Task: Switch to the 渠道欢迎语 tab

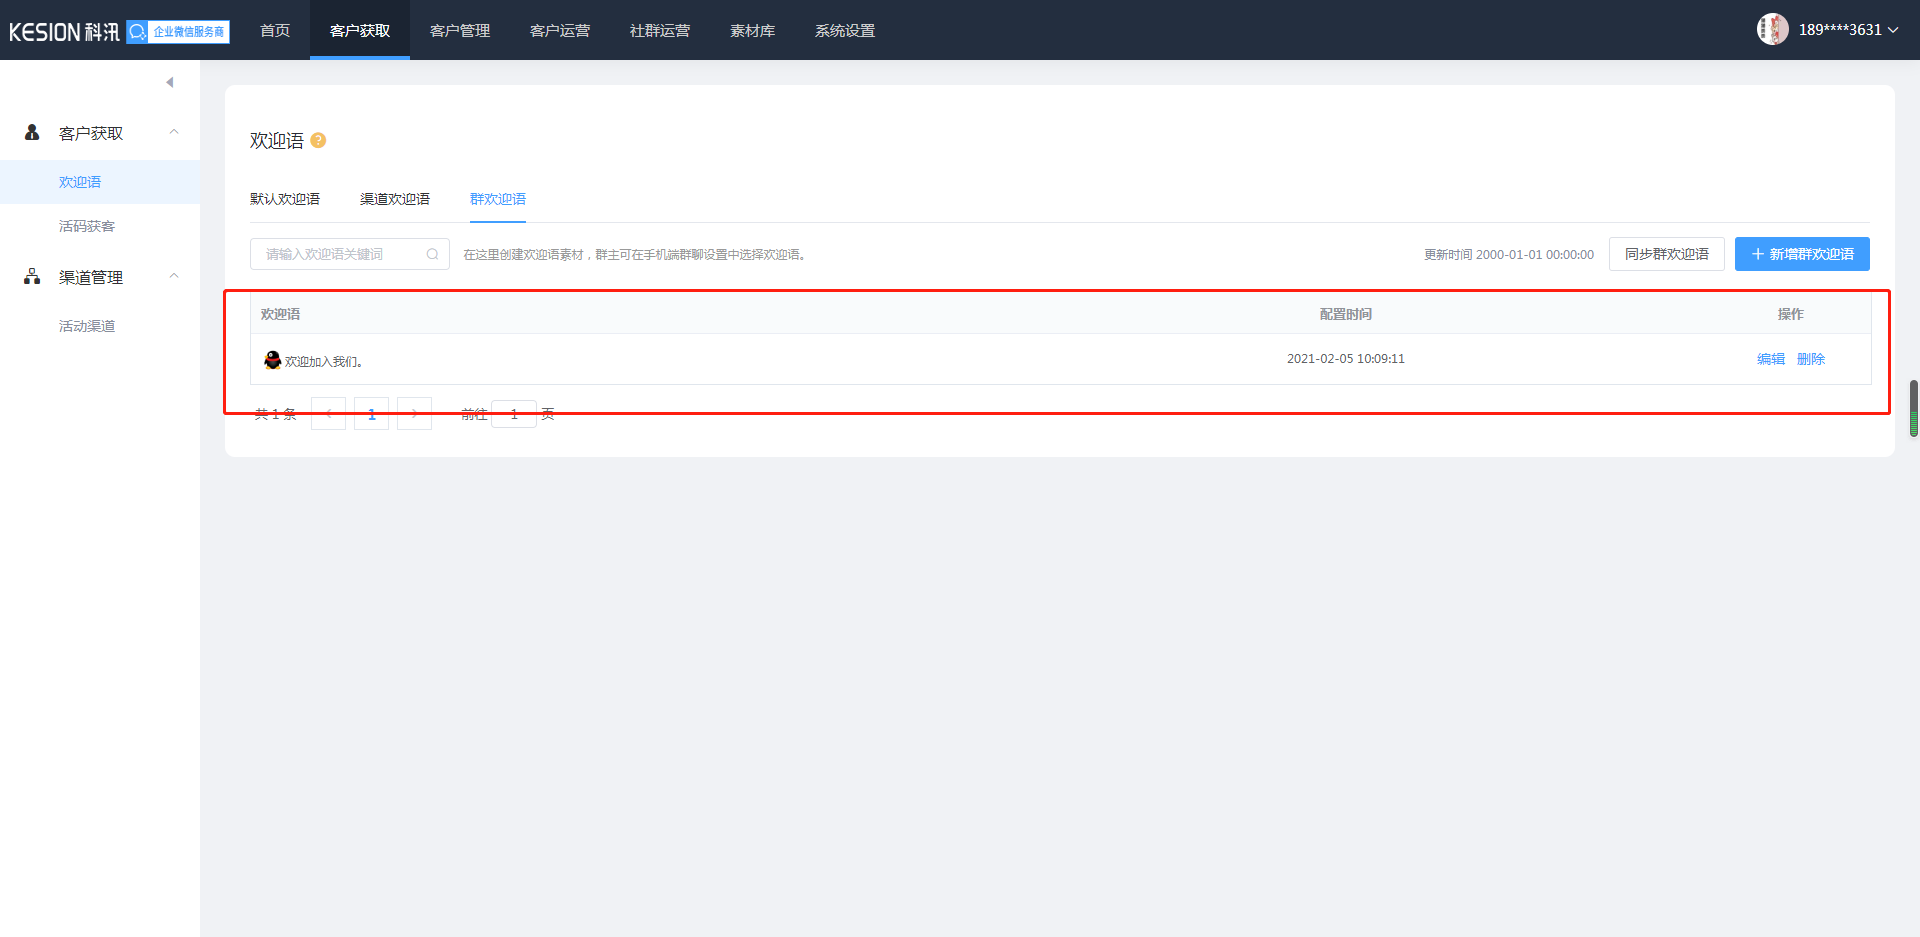Action: pyautogui.click(x=395, y=199)
